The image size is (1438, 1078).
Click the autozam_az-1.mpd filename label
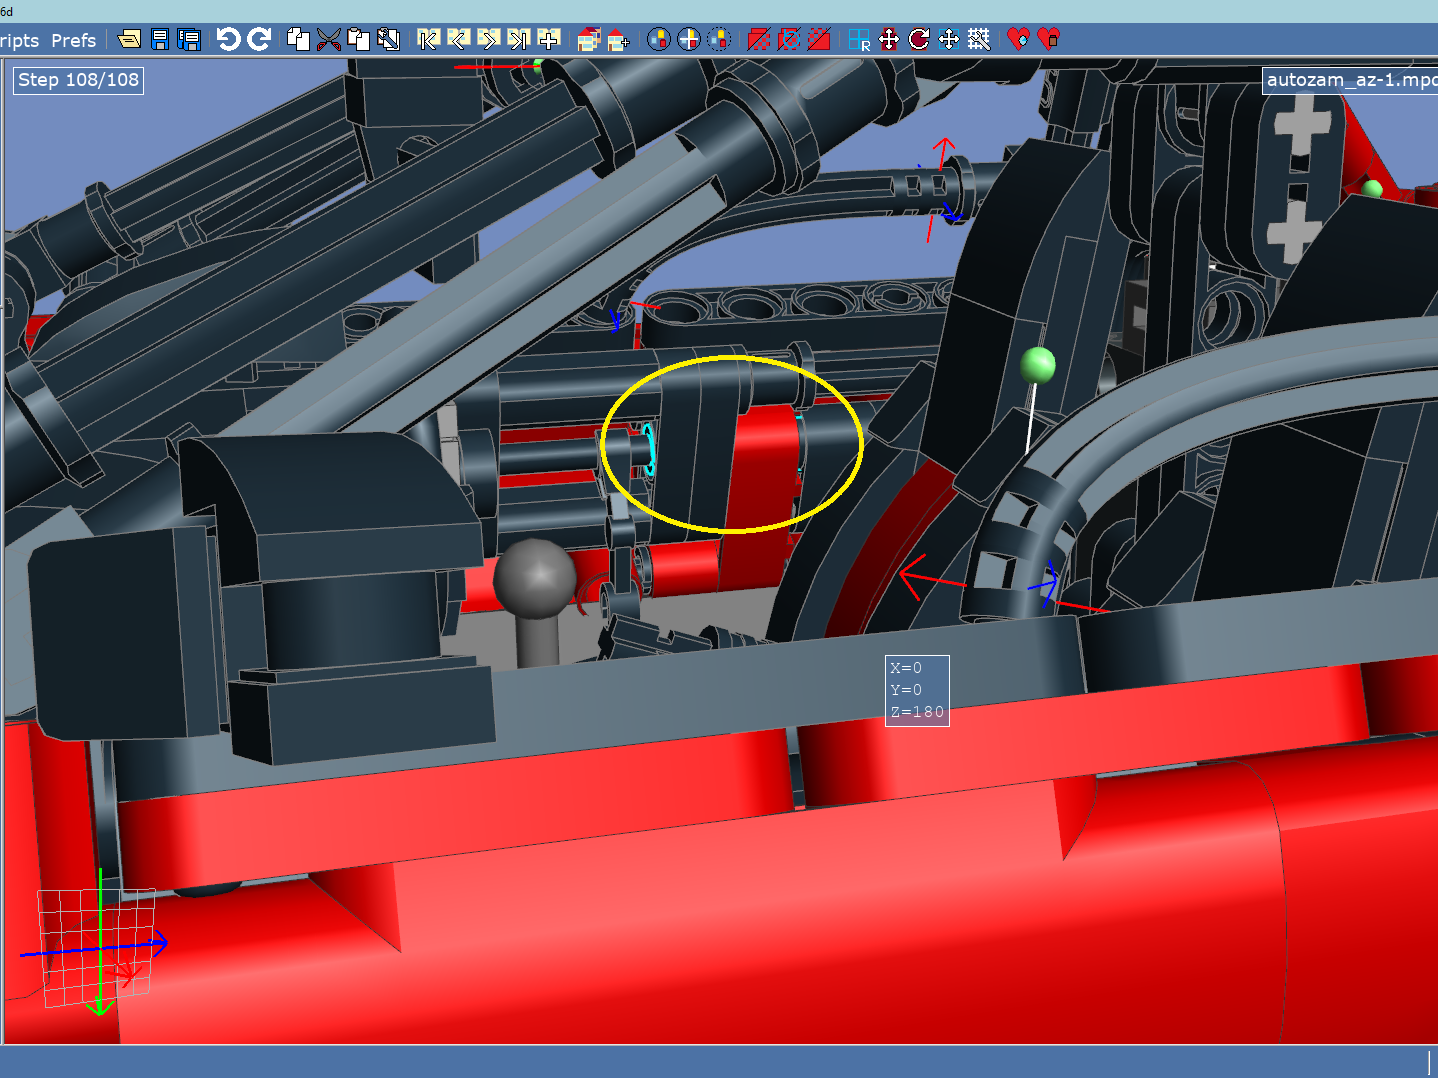point(1349,80)
